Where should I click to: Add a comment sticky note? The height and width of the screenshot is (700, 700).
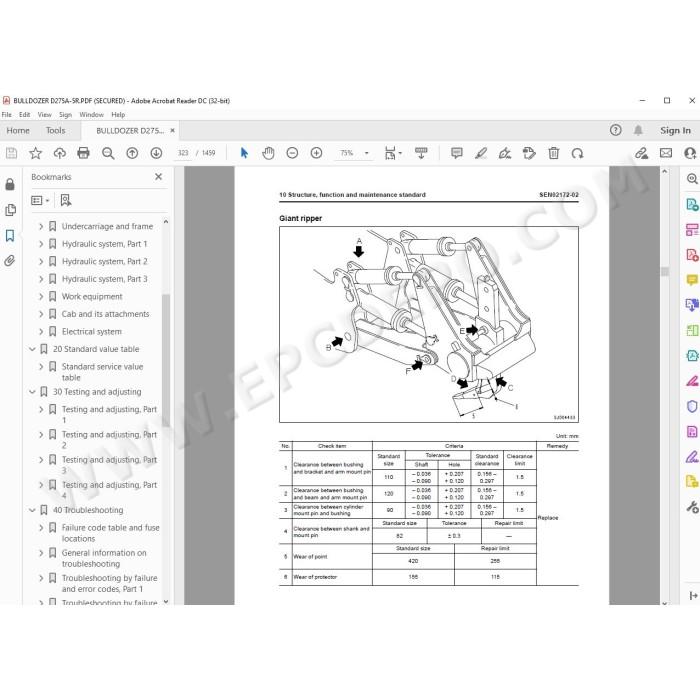(457, 153)
